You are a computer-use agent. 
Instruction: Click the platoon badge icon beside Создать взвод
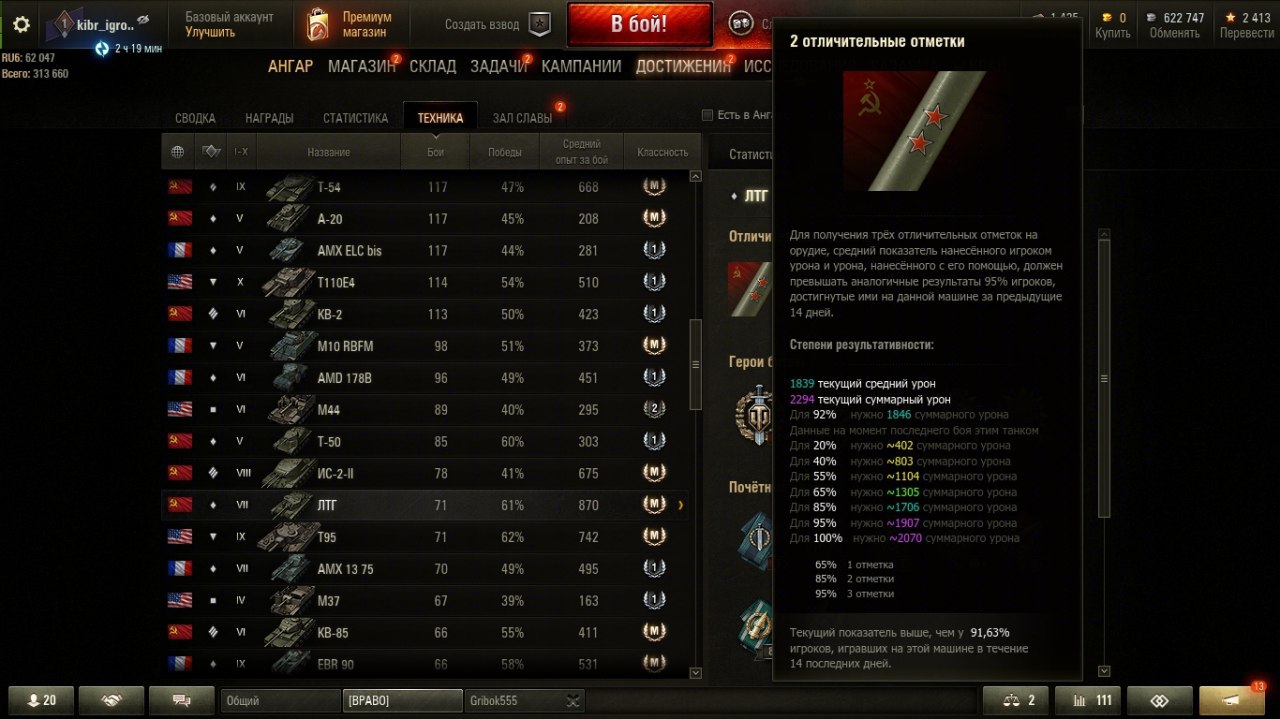(x=539, y=24)
